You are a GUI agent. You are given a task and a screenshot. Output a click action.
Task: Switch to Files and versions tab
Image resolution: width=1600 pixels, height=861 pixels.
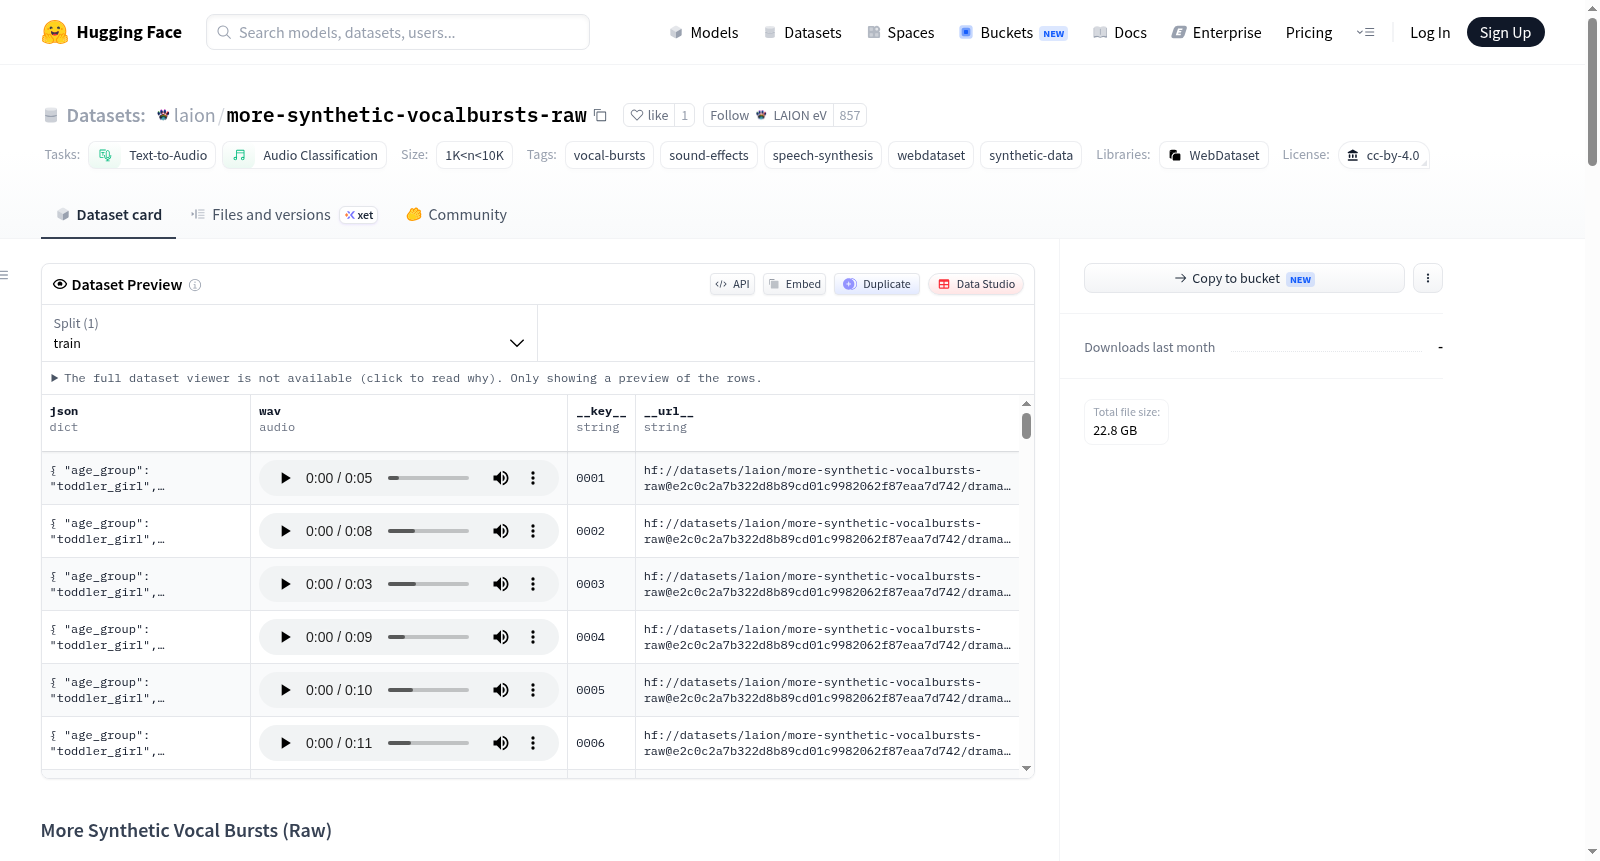[x=284, y=215]
